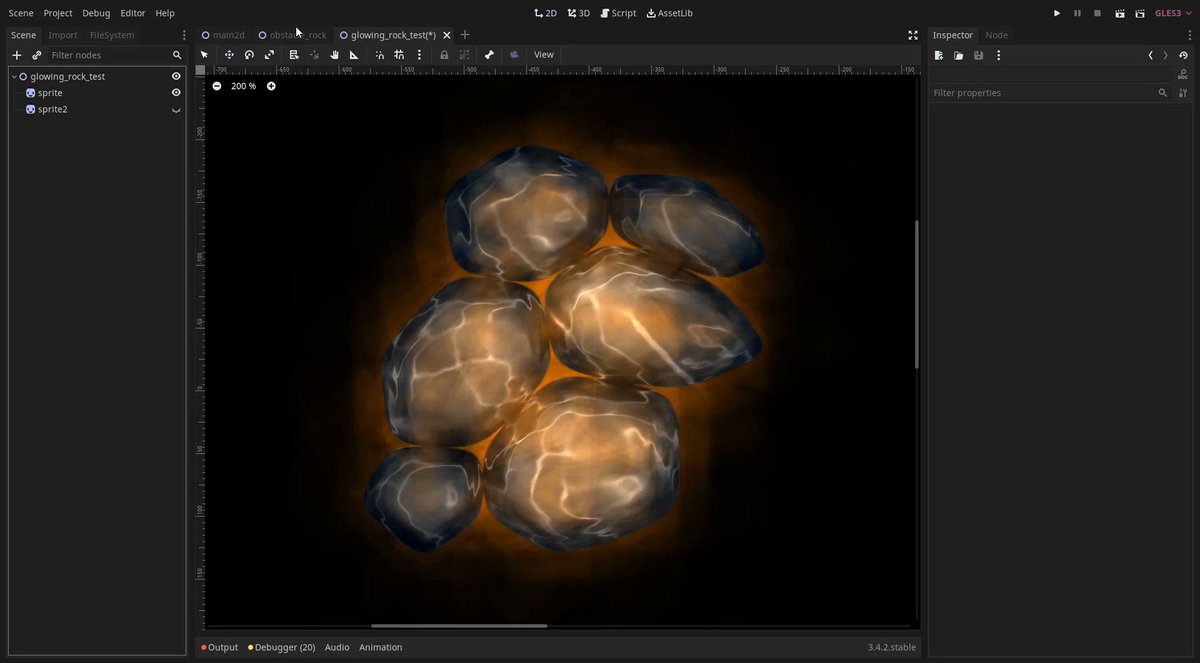This screenshot has width=1200, height=663.
Task: Switch to the FileSystem tab
Action: pos(112,35)
